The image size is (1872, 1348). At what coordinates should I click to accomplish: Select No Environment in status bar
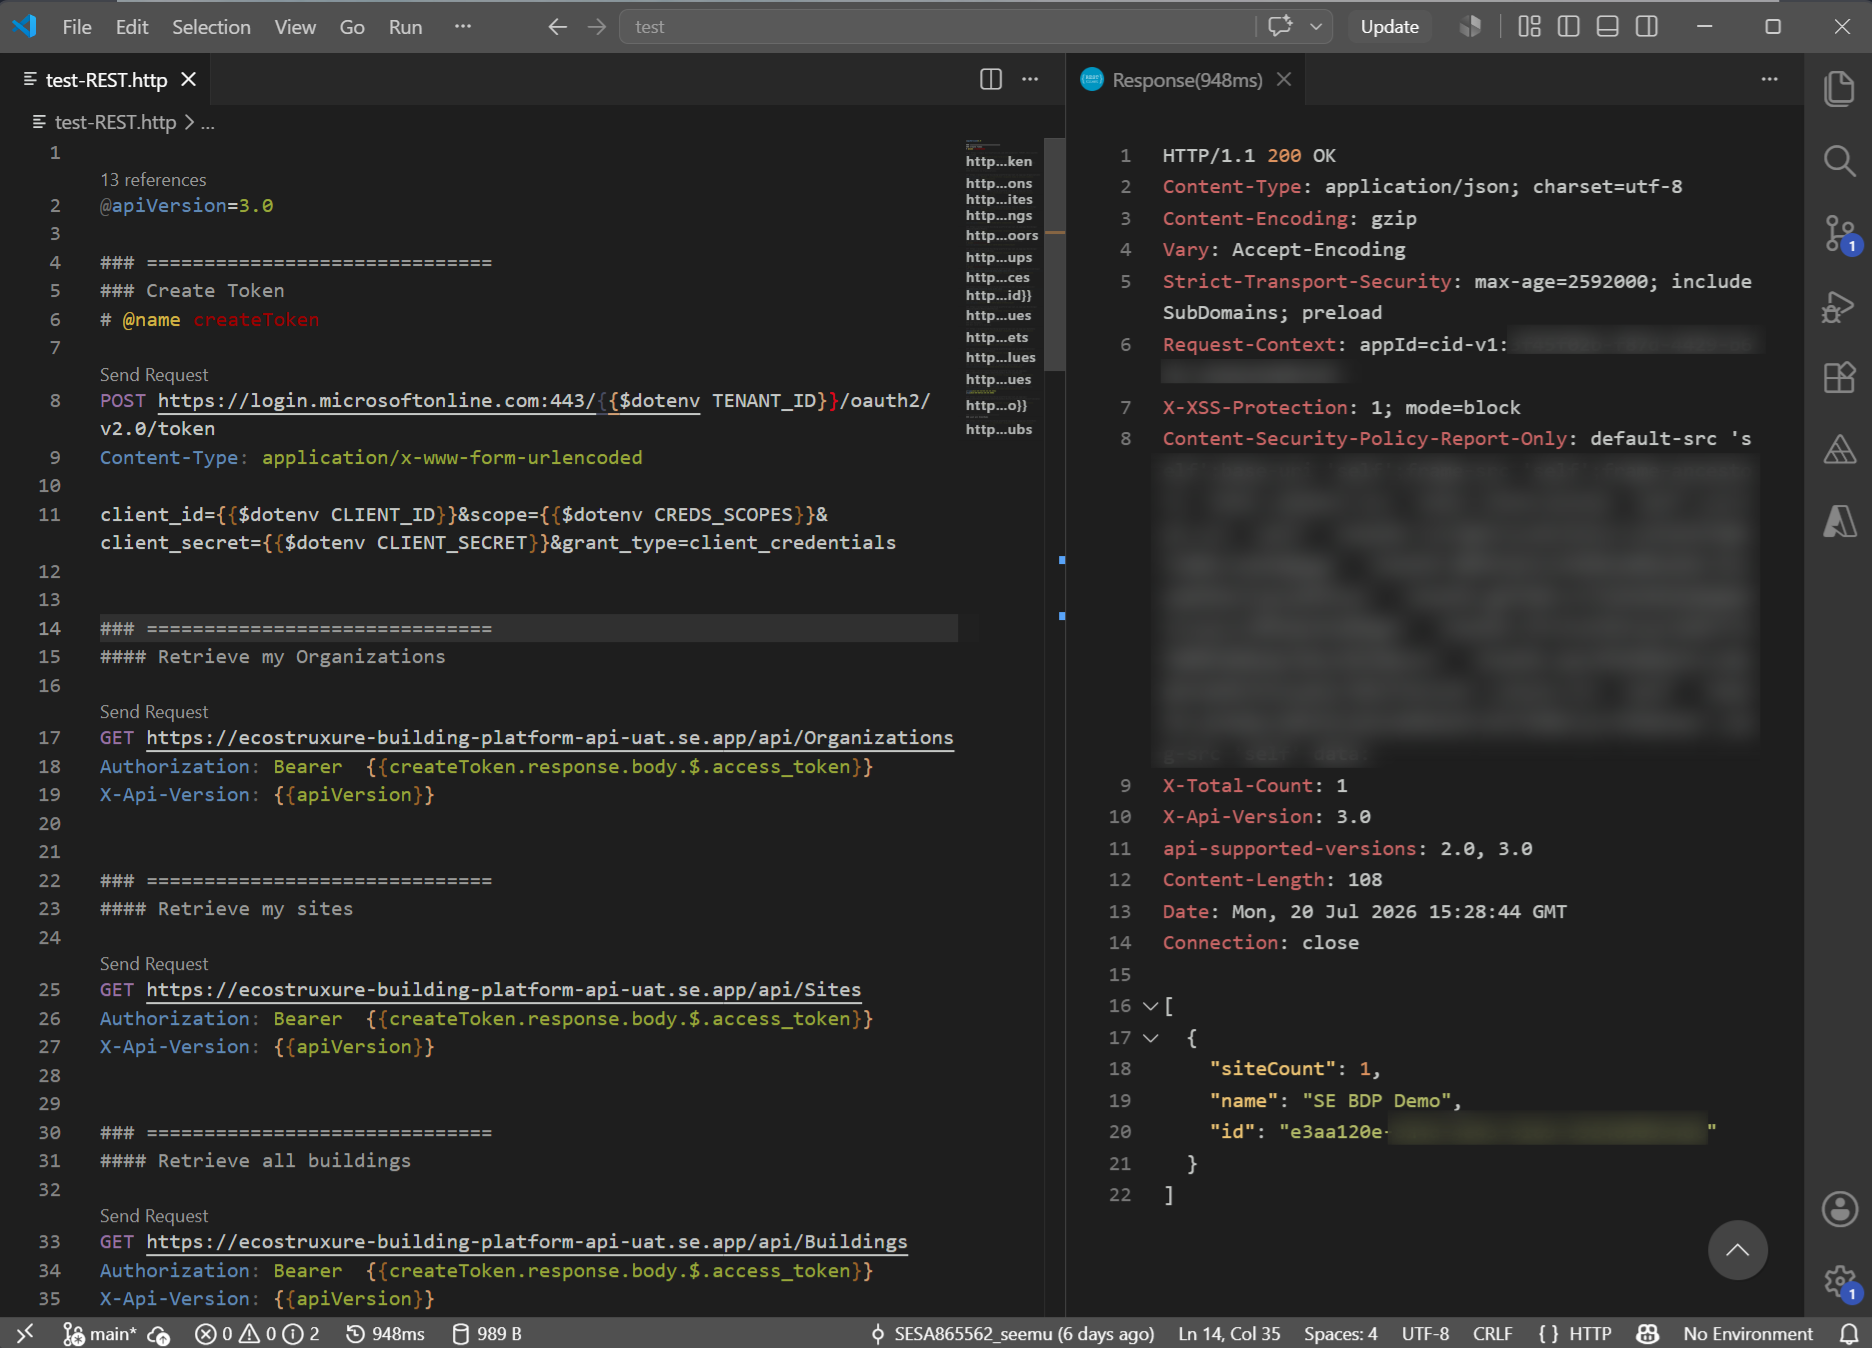pos(1747,1334)
